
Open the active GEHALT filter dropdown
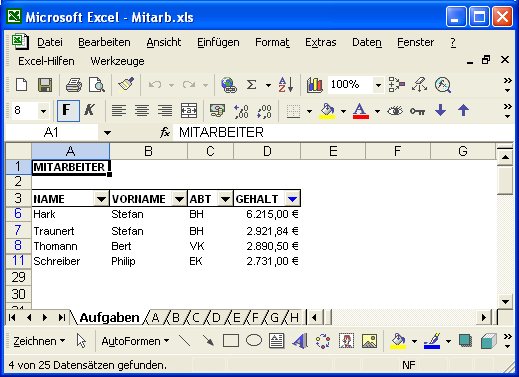(x=292, y=199)
